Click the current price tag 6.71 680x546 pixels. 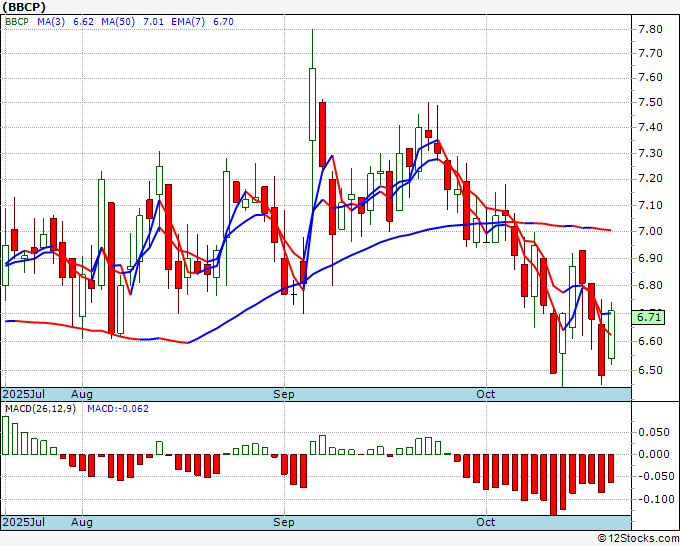[648, 317]
